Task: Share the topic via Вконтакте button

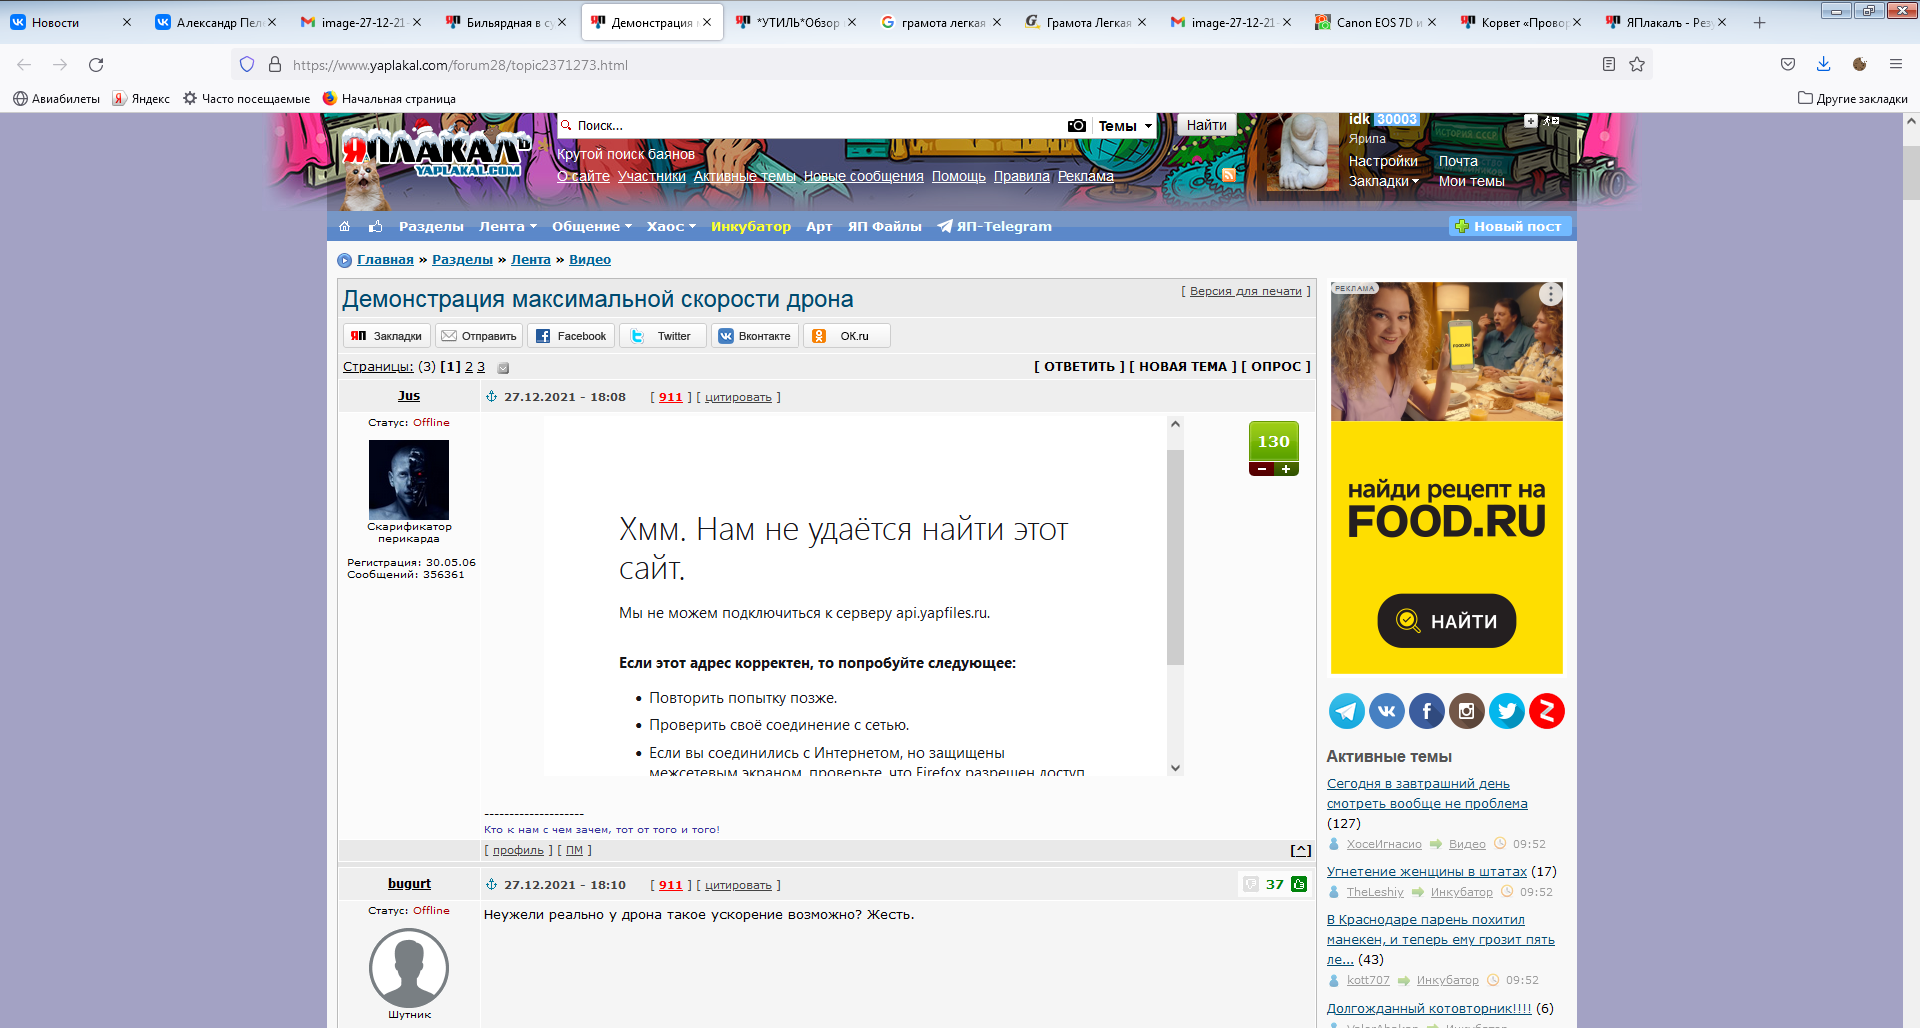Action: click(x=755, y=336)
